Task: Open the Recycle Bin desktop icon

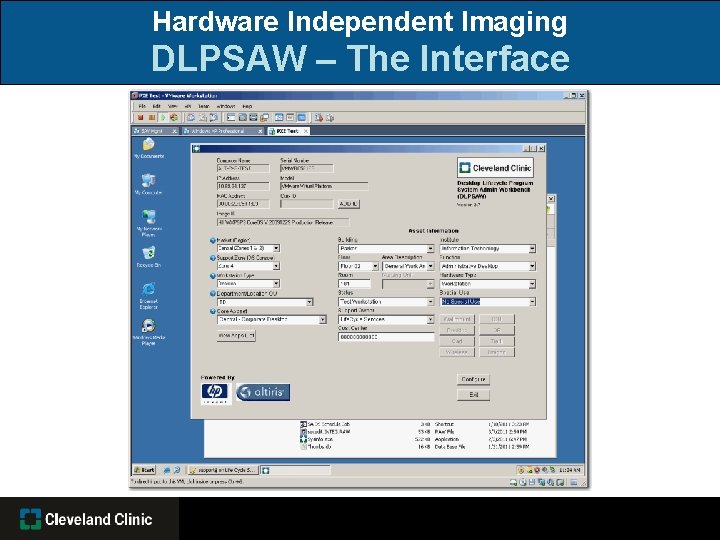Action: (148, 257)
